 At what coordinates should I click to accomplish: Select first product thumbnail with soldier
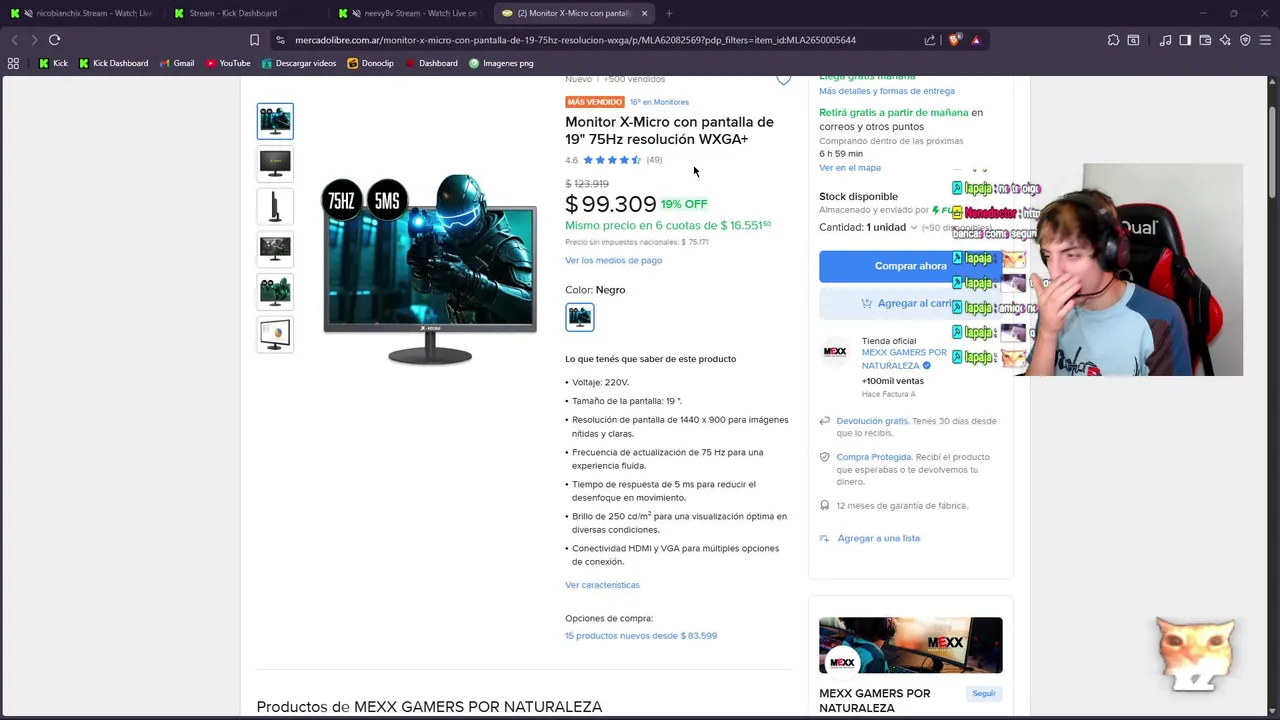click(275, 121)
